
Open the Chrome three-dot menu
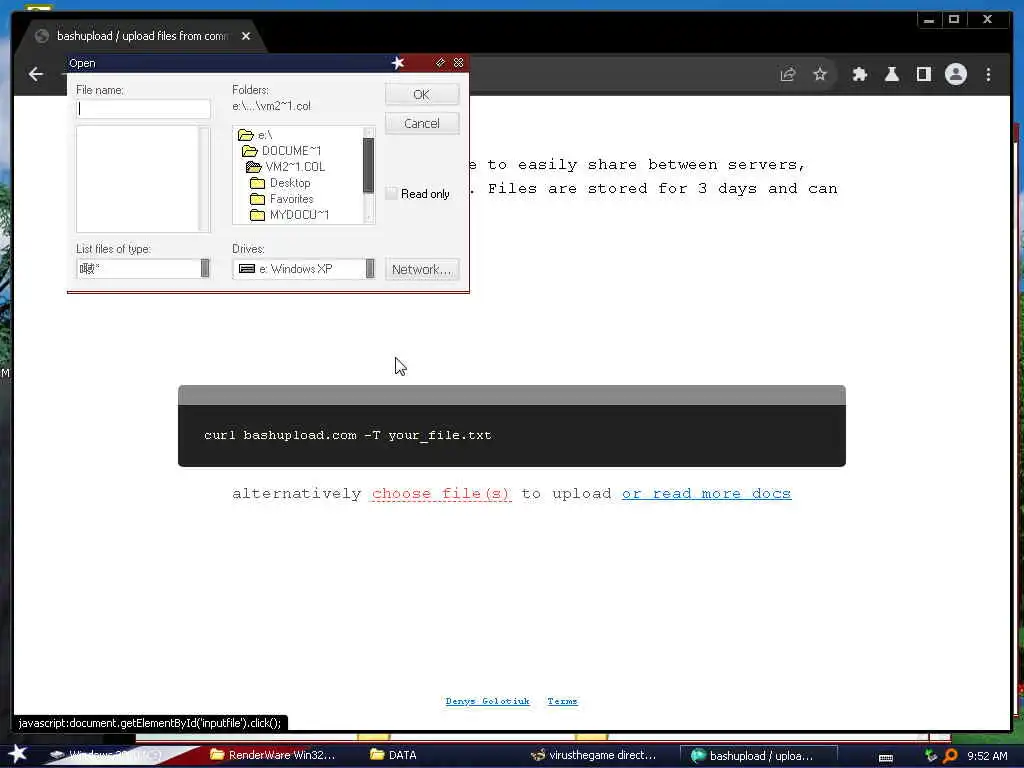(988, 74)
